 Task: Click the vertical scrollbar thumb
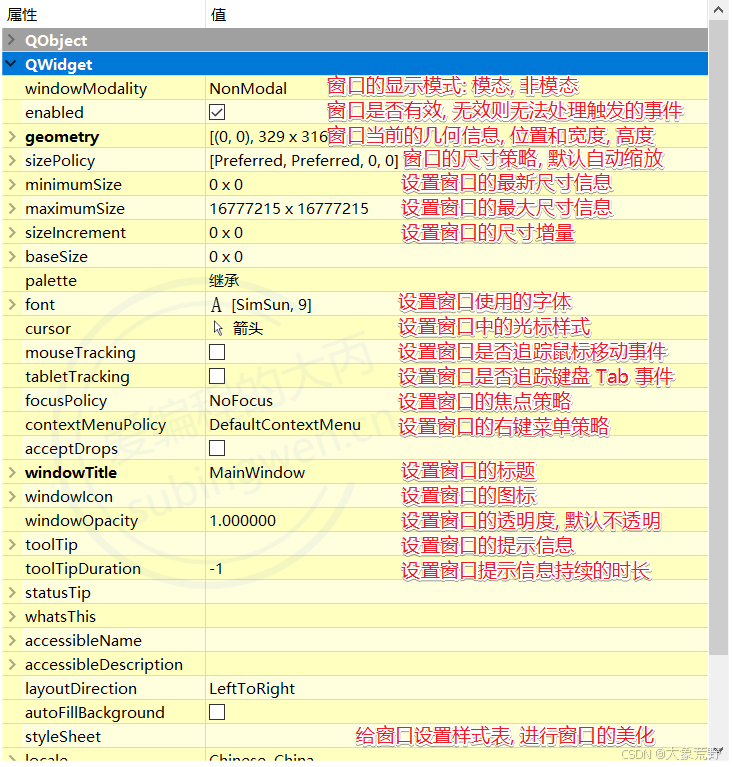(718, 337)
